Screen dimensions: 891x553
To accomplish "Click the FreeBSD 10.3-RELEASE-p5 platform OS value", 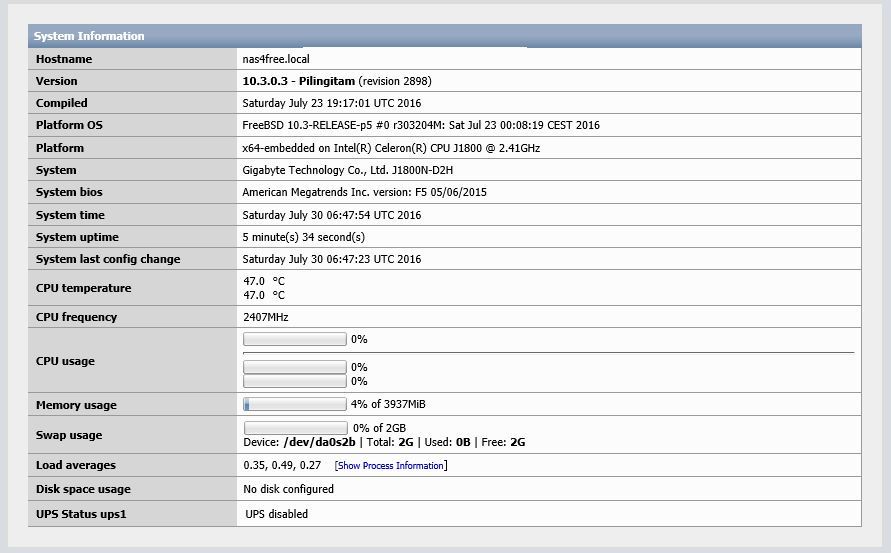I will tap(420, 126).
